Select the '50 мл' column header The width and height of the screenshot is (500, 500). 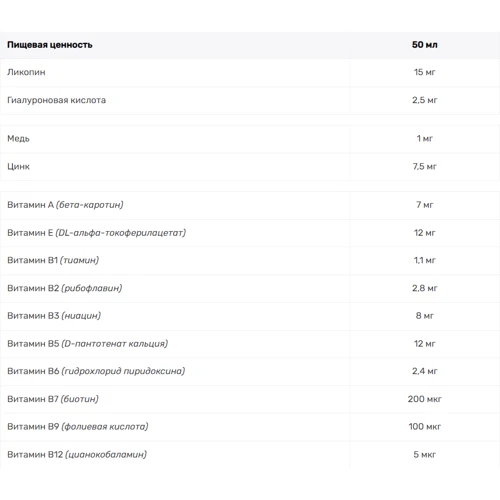point(424,45)
